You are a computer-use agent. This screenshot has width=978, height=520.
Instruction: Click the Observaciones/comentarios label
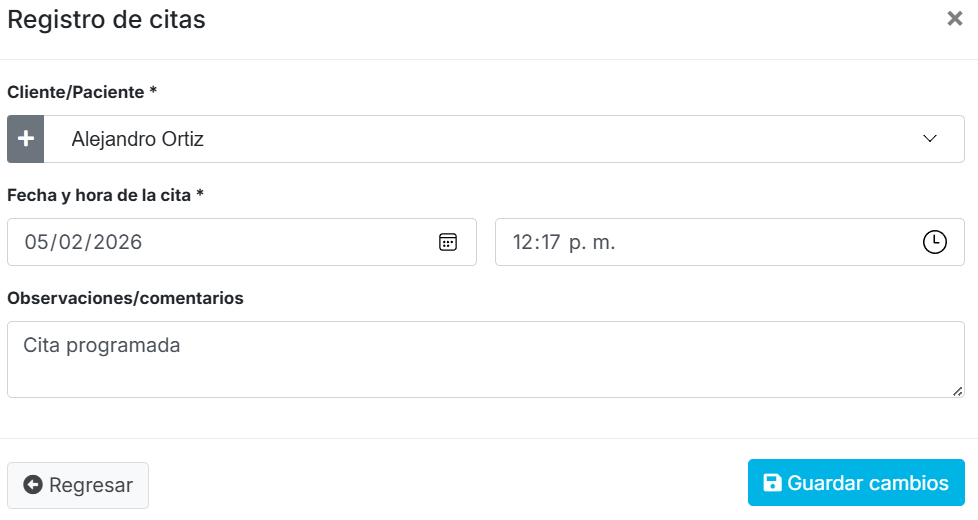tap(125, 298)
